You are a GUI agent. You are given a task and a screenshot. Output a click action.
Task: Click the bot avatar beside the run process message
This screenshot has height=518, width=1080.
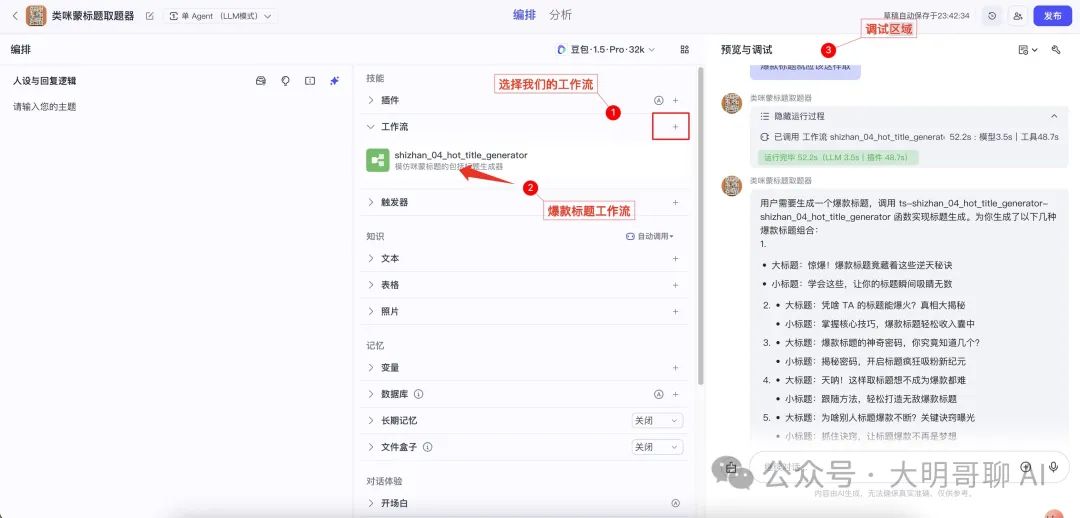coord(731,103)
